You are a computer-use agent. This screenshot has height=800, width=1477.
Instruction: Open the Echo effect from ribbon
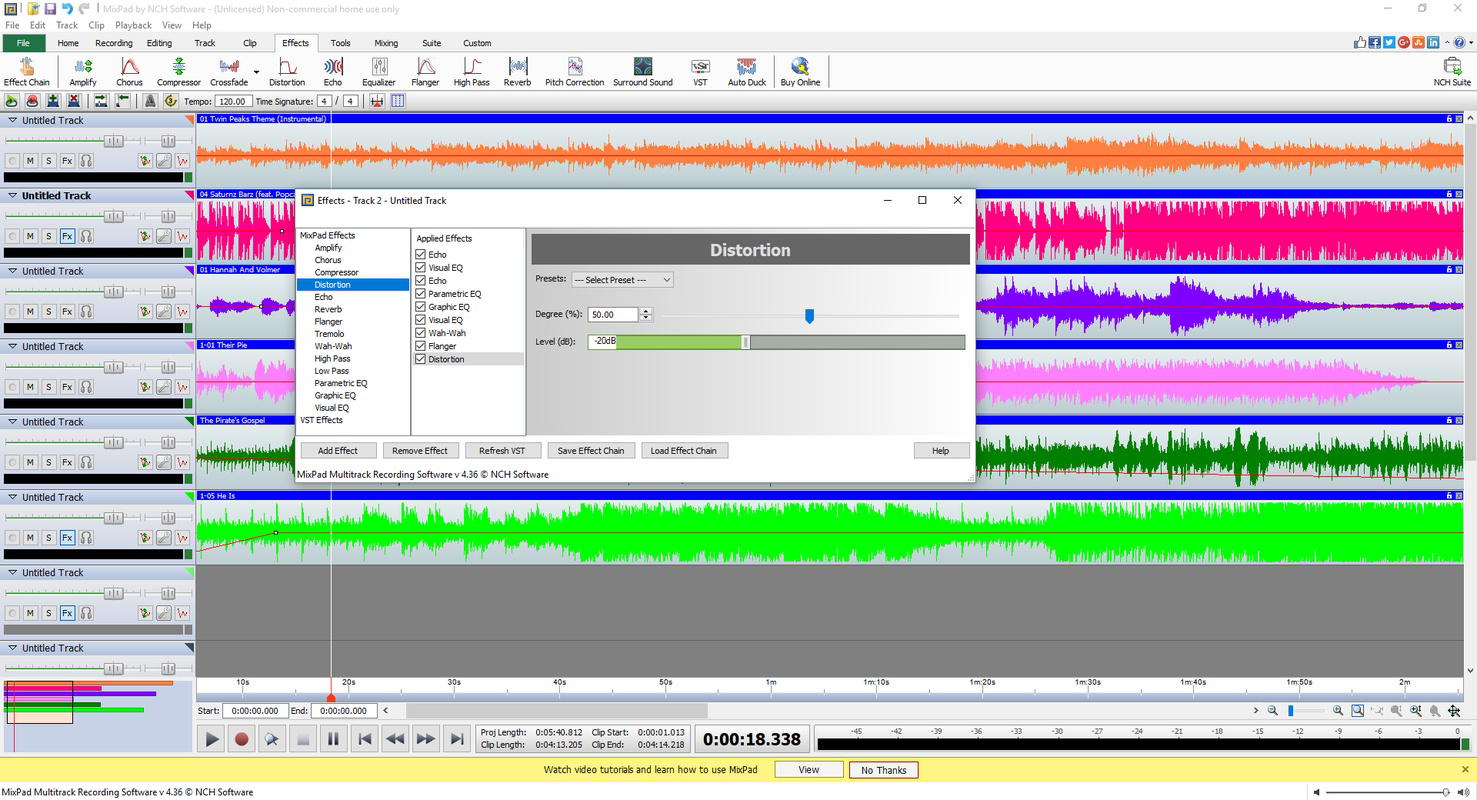click(332, 71)
